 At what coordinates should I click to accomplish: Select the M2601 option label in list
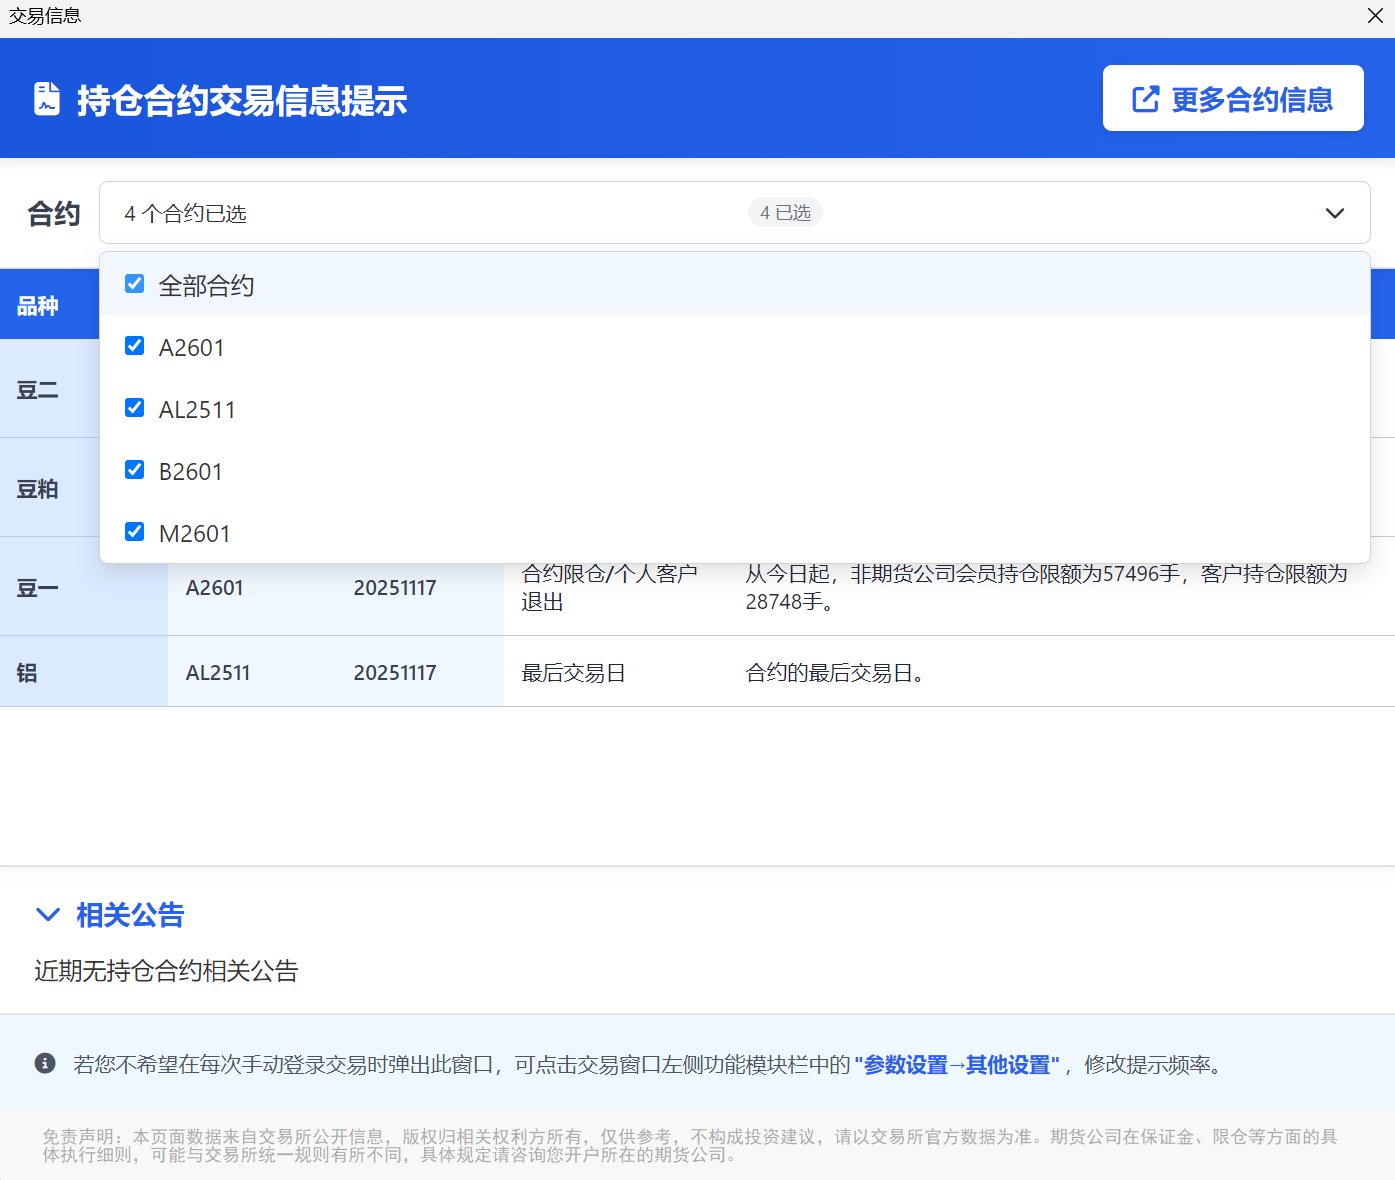point(195,534)
